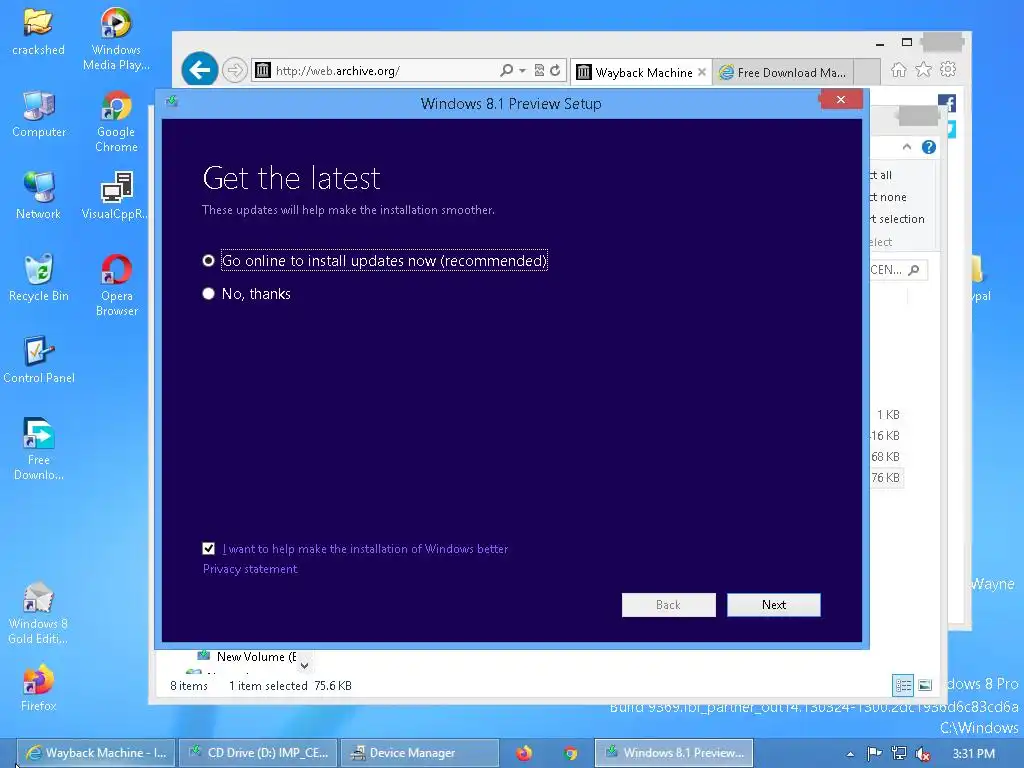Screen dimensions: 1024x768
Task: Open the VisualCppR desktop shortcut
Action: [116, 195]
